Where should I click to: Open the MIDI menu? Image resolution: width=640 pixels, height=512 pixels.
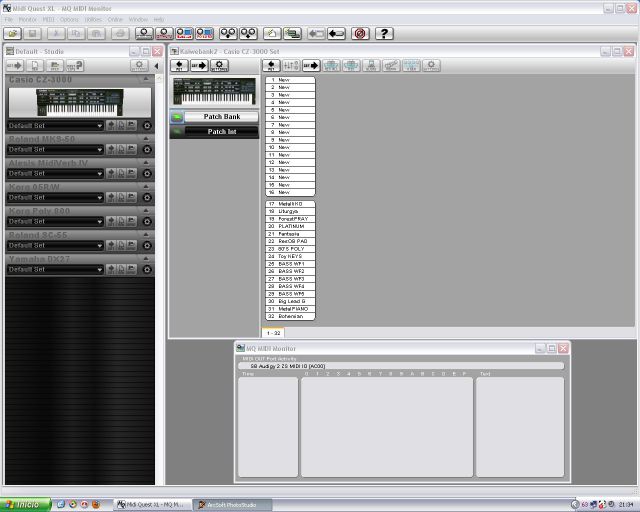point(49,20)
